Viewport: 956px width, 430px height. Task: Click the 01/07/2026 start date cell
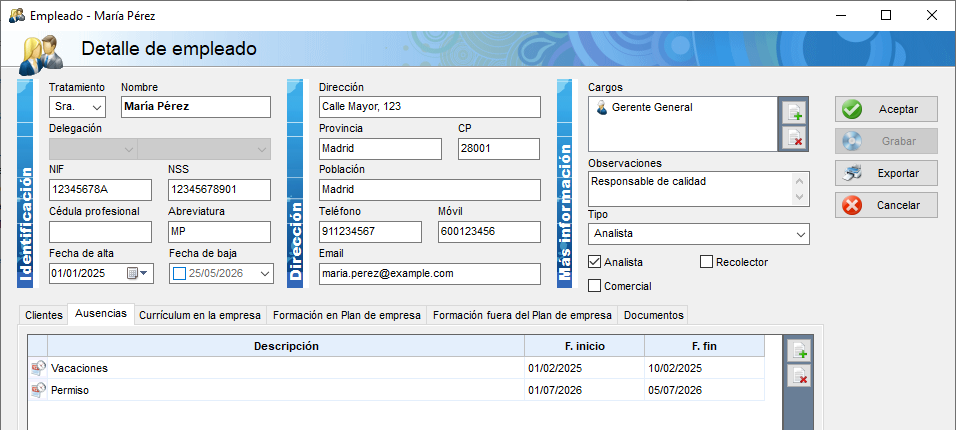(x=585, y=390)
